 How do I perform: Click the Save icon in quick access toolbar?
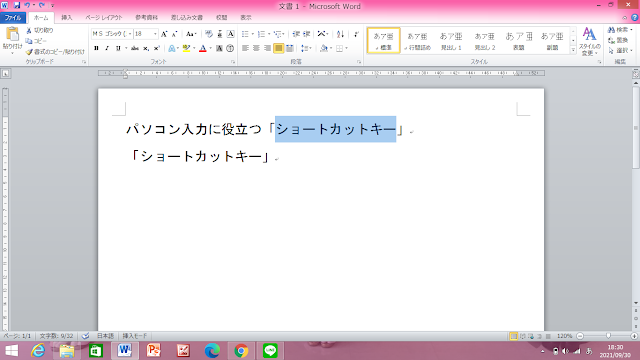click(17, 5)
